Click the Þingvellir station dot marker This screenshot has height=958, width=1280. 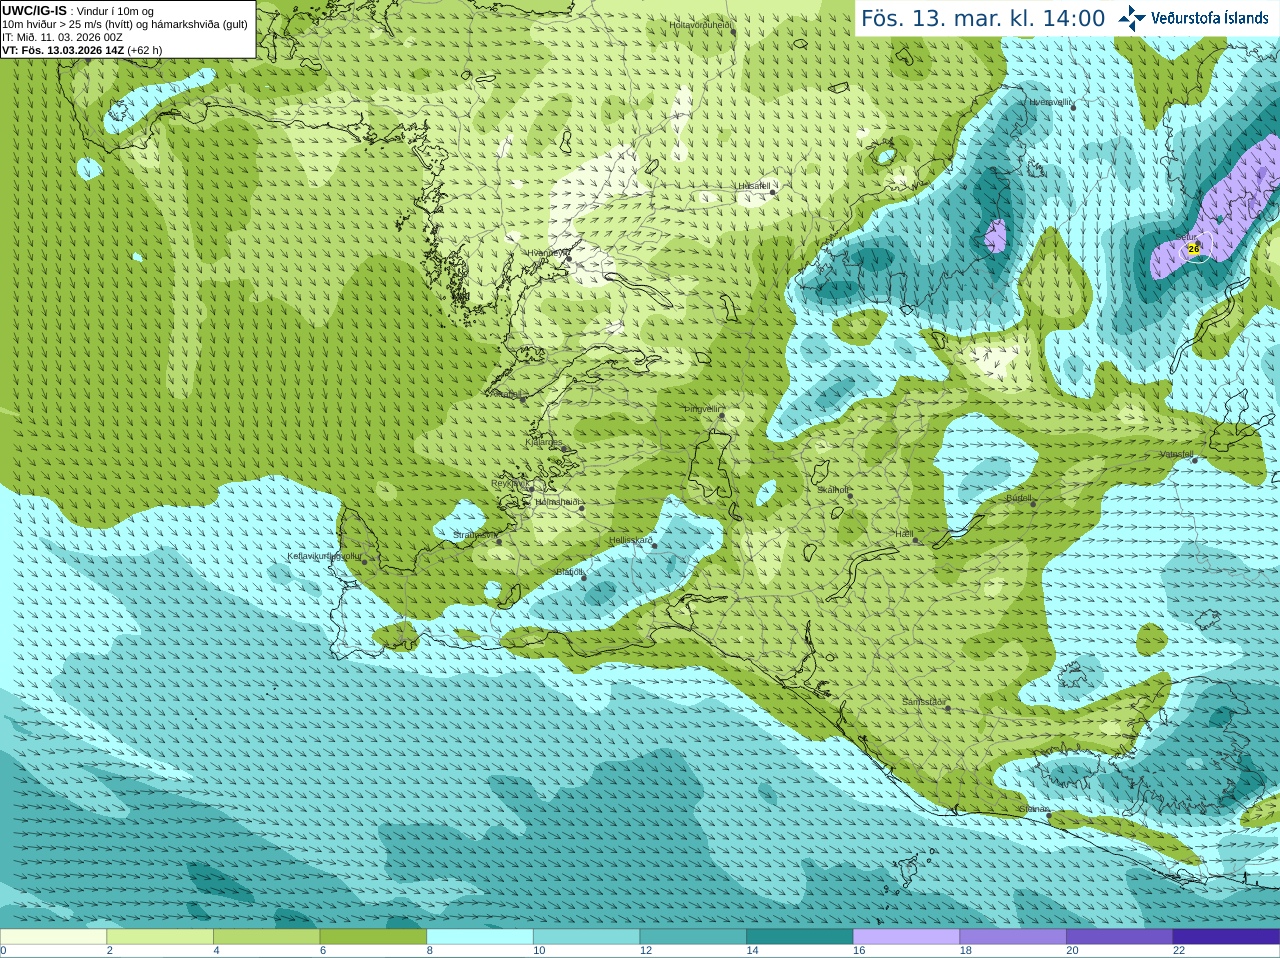(x=721, y=418)
